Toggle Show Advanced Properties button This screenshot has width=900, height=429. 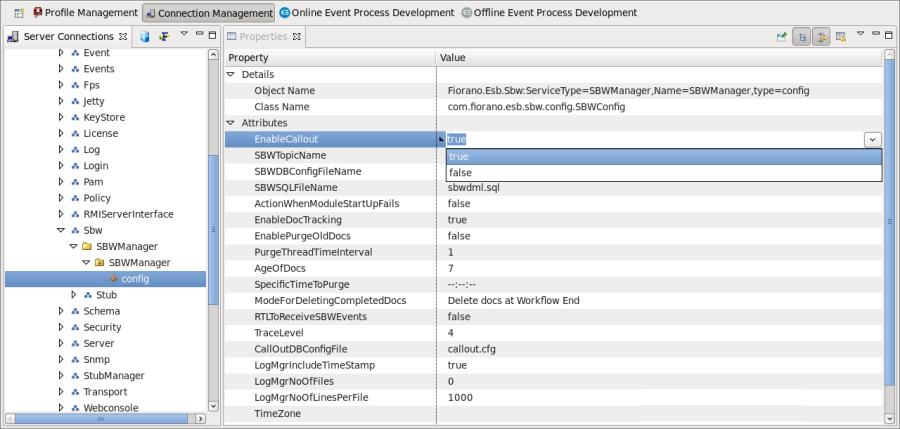[x=821, y=37]
